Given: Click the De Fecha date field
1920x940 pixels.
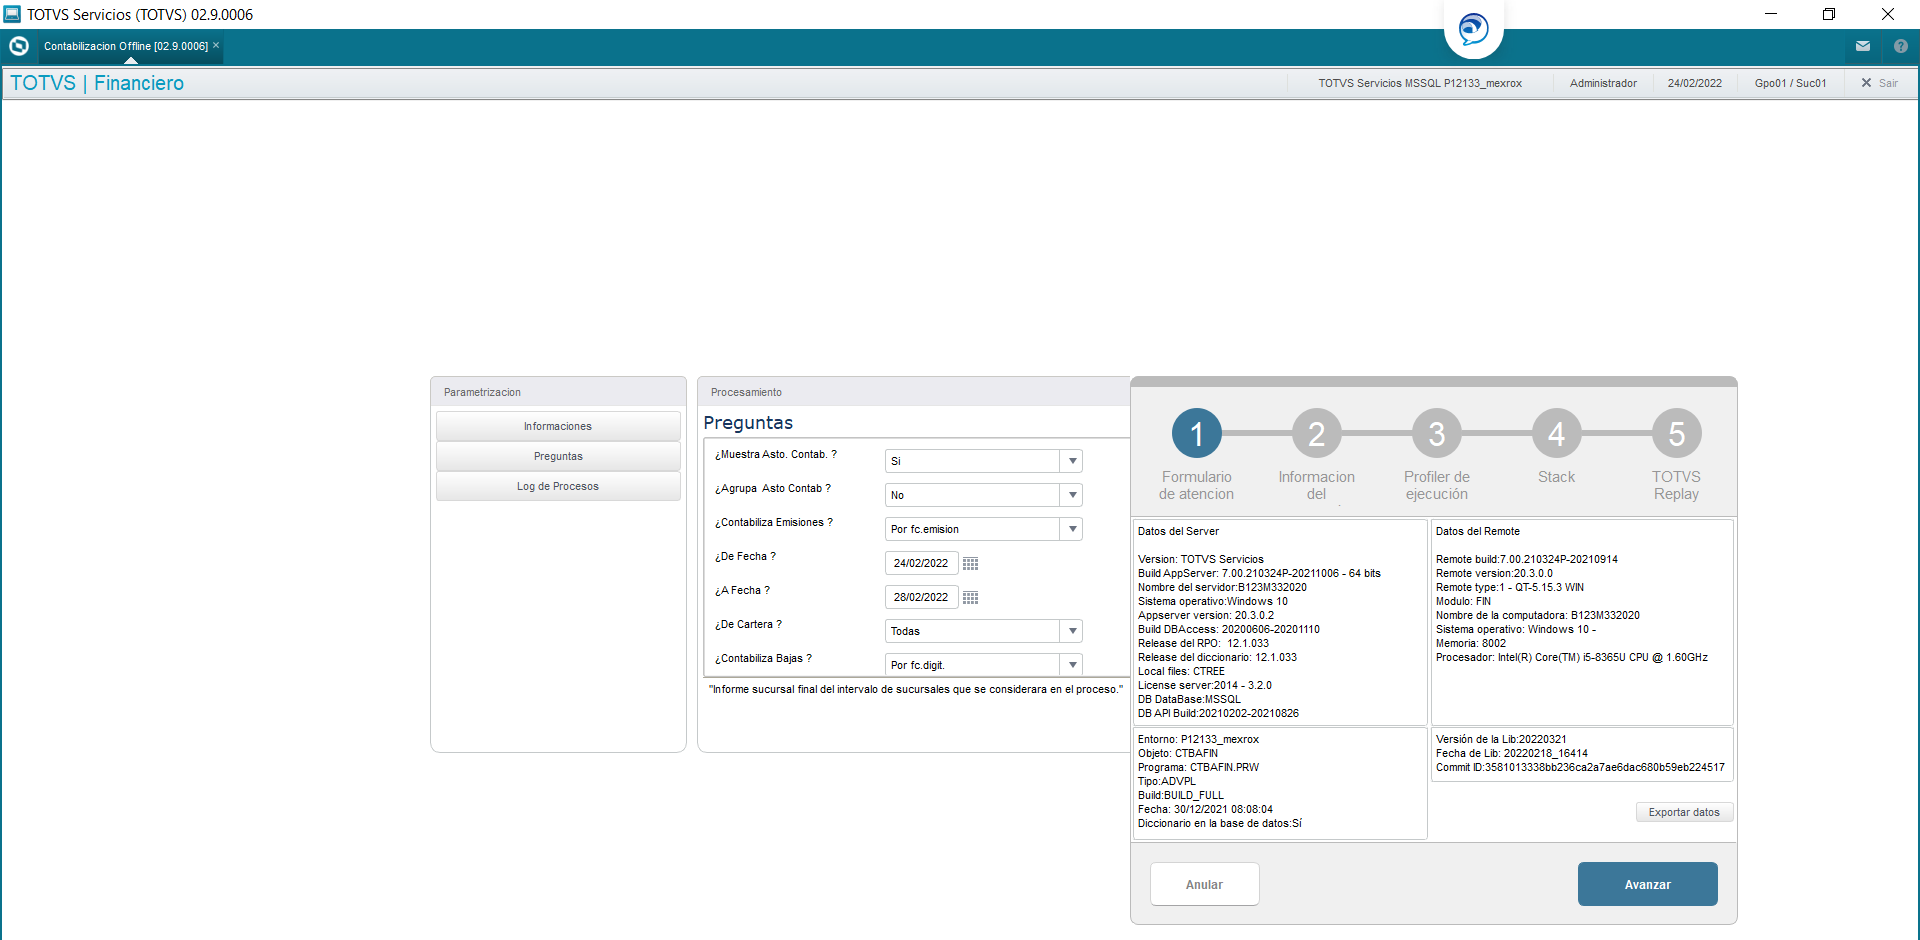Looking at the screenshot, I should coord(921,563).
